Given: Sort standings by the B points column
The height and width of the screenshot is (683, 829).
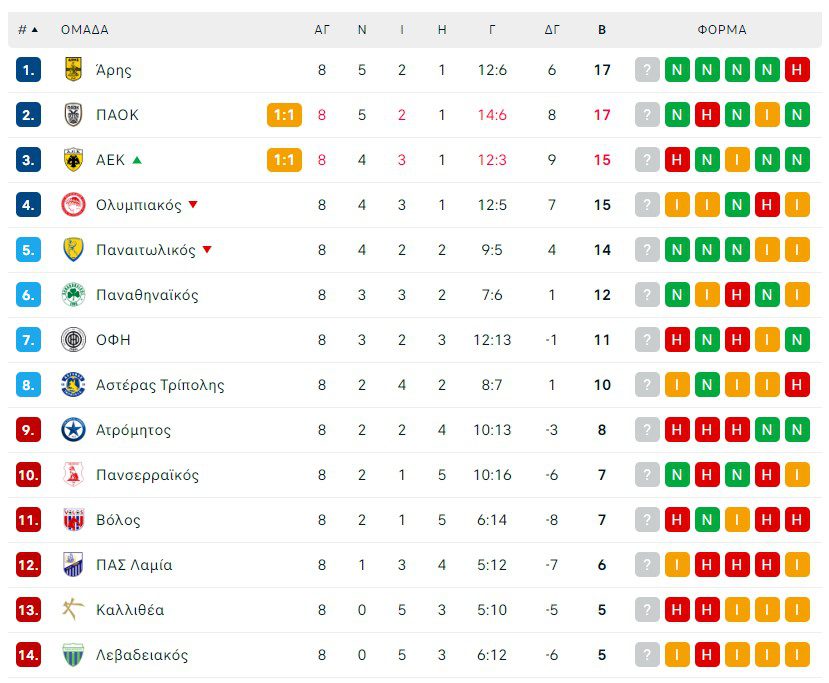Looking at the screenshot, I should coord(602,30).
